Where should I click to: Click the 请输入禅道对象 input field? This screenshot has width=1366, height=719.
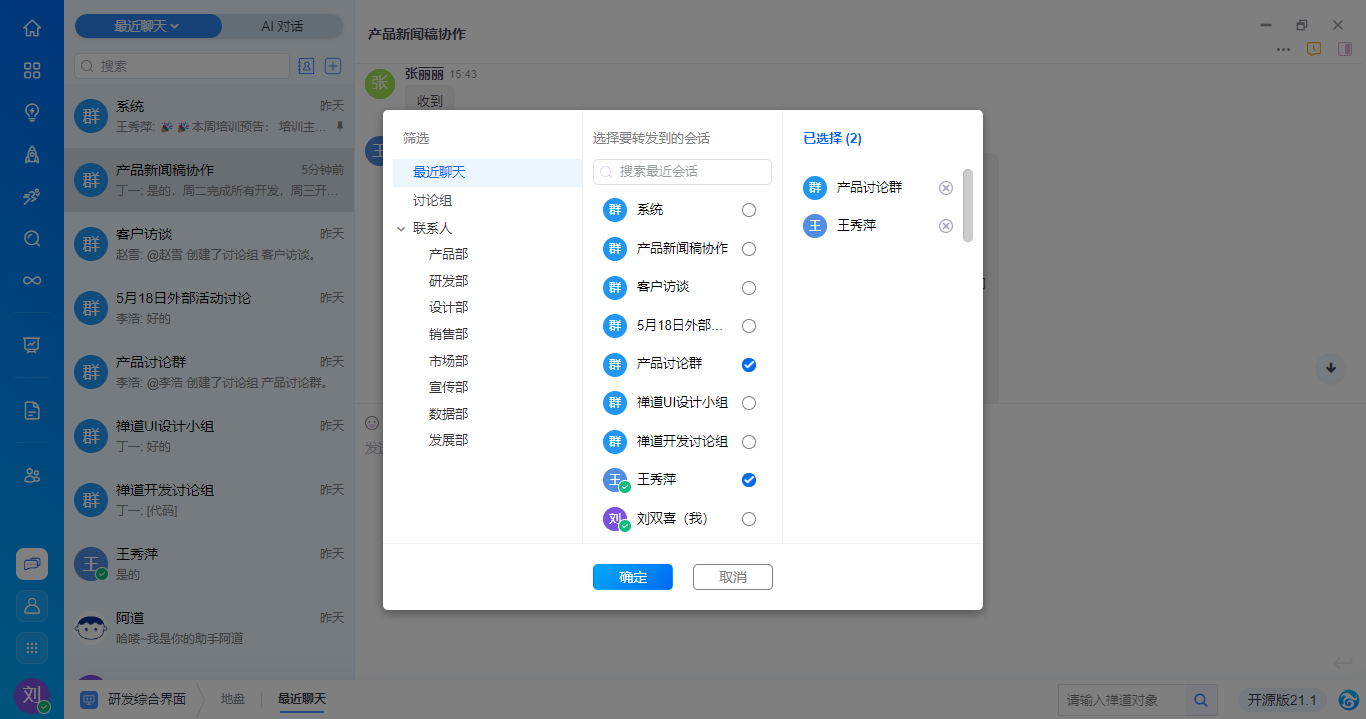tap(1122, 700)
